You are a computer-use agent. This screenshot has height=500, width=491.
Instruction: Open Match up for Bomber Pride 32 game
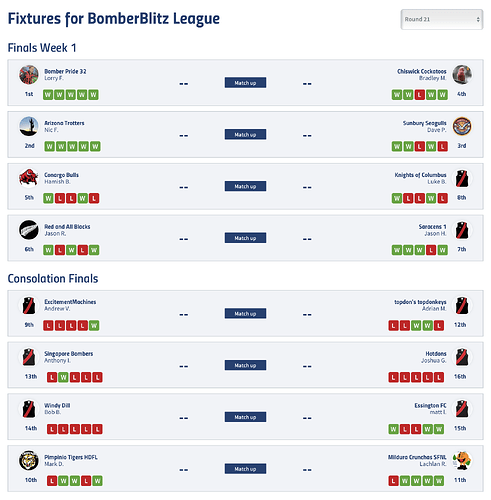pyautogui.click(x=245, y=83)
